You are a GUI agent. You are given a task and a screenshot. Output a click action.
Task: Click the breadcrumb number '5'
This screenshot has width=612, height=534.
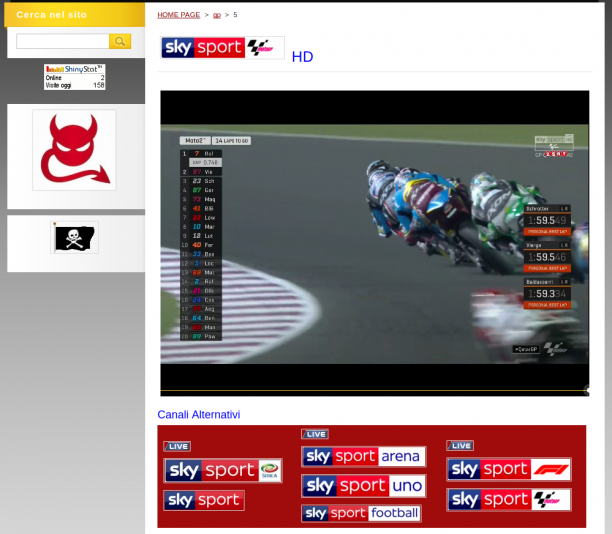tap(235, 15)
